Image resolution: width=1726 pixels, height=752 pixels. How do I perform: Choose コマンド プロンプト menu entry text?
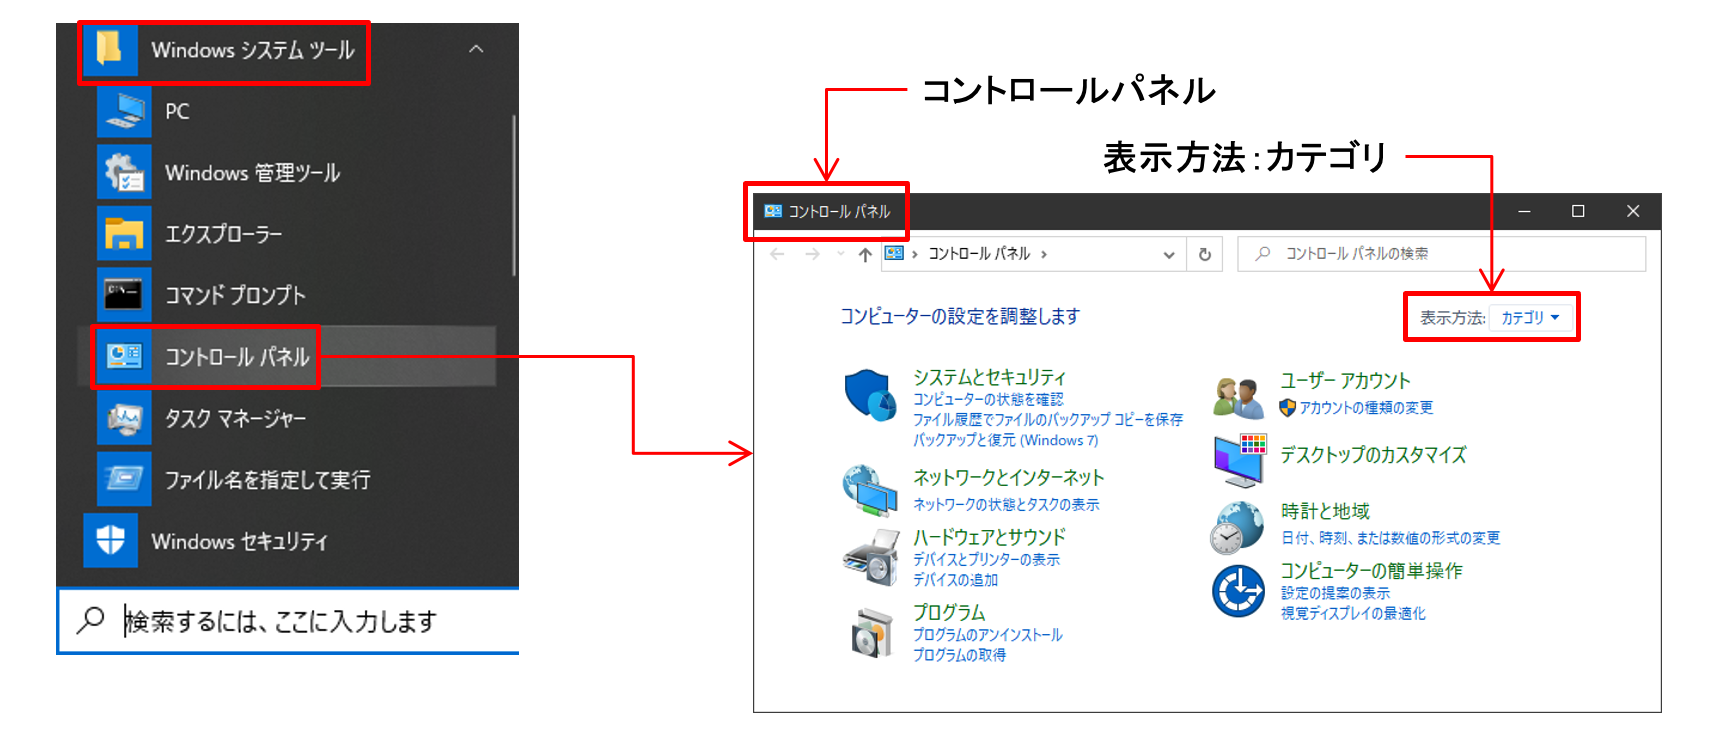coord(235,295)
